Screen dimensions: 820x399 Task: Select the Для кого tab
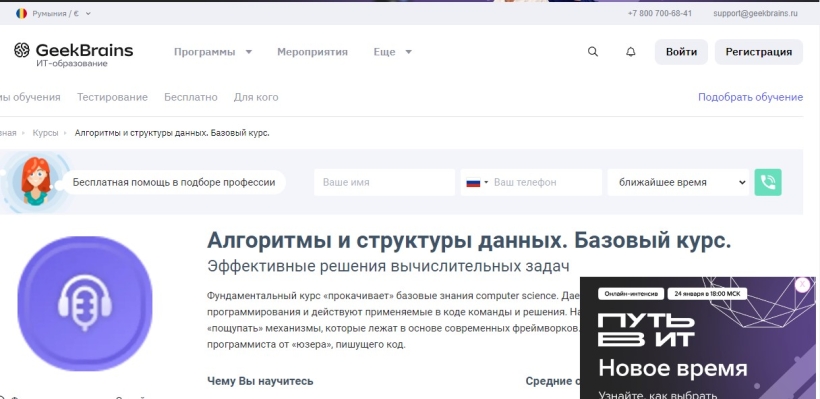256,97
